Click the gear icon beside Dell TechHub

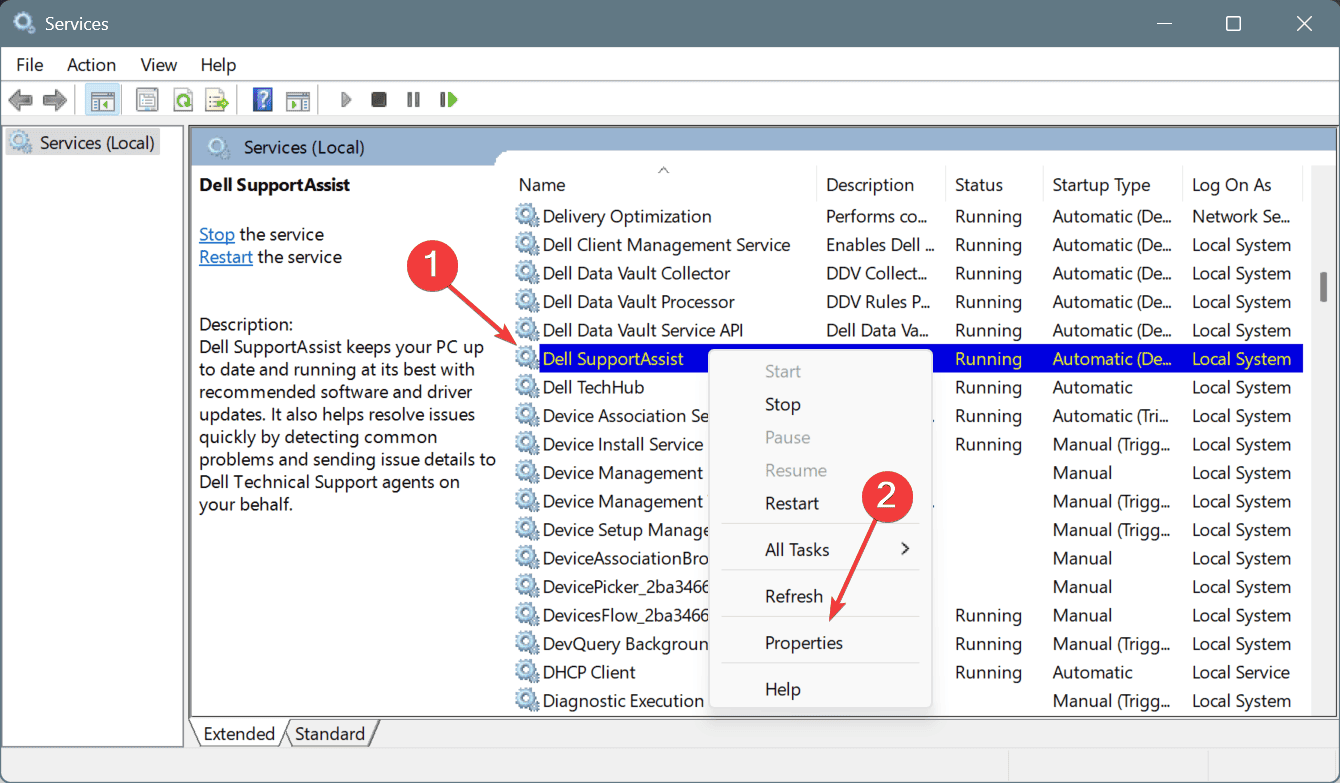click(x=526, y=387)
